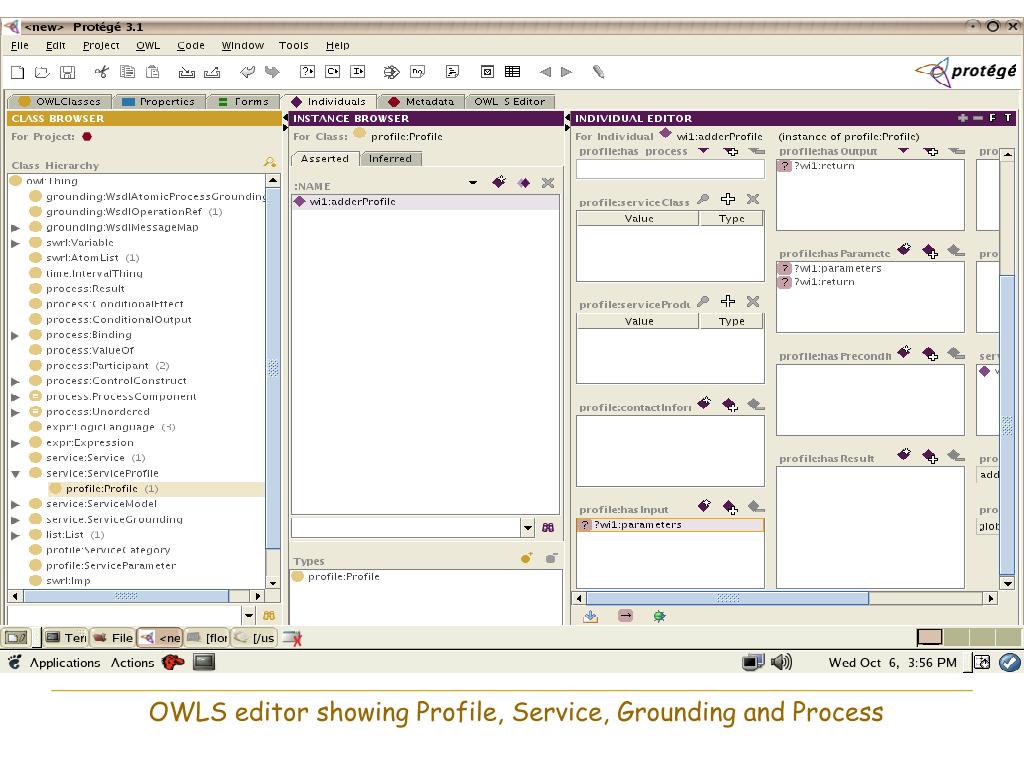Expand the list:List tree node
The image size is (1024, 768).
15,535
